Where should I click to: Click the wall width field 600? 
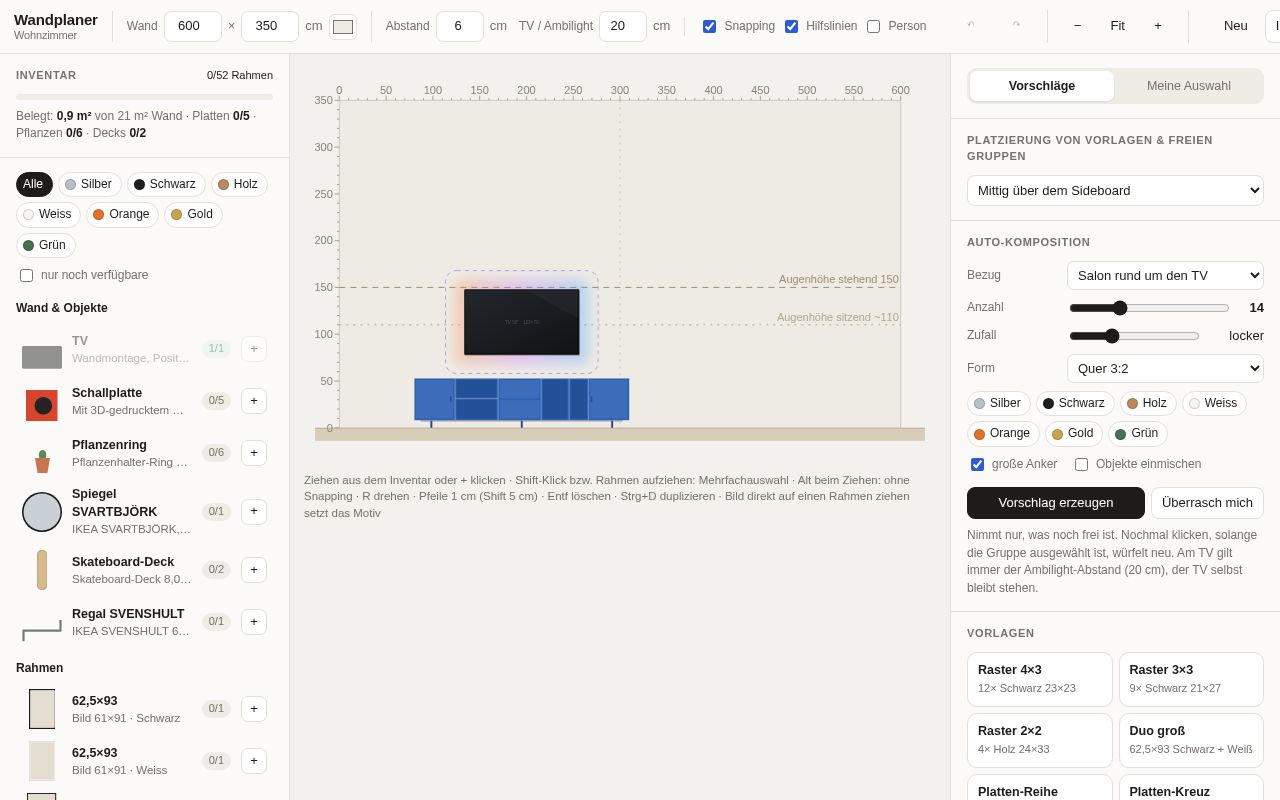pos(193,26)
